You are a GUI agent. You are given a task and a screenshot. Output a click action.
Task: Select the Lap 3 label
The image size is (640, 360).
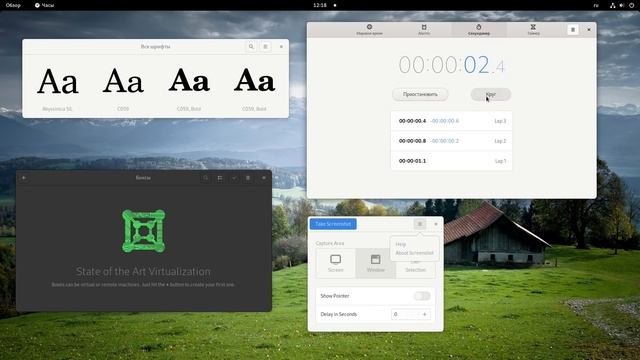[500, 121]
